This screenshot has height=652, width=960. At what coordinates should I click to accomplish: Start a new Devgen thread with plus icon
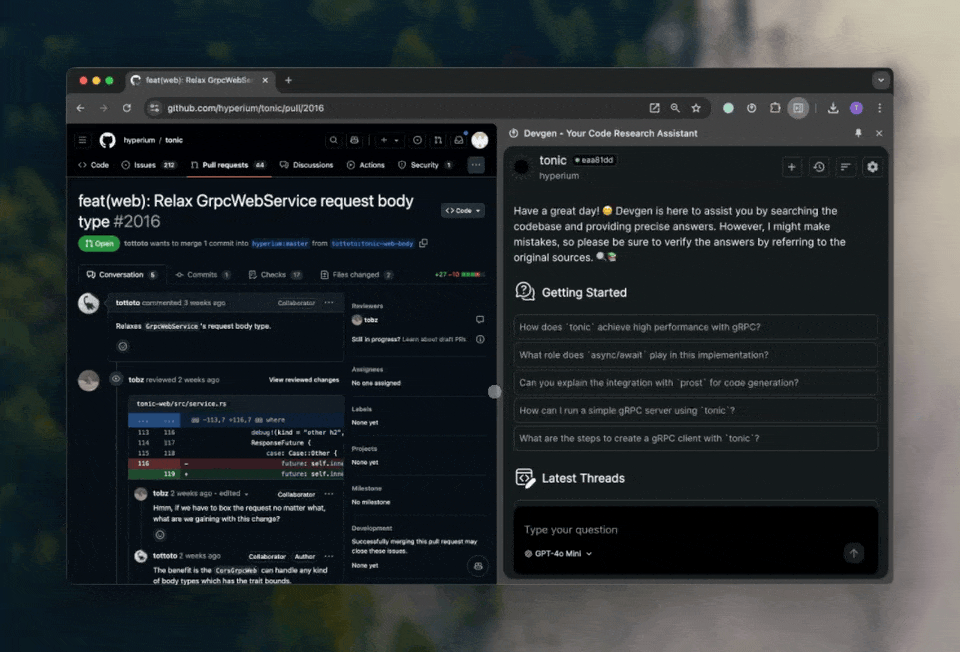coord(792,167)
